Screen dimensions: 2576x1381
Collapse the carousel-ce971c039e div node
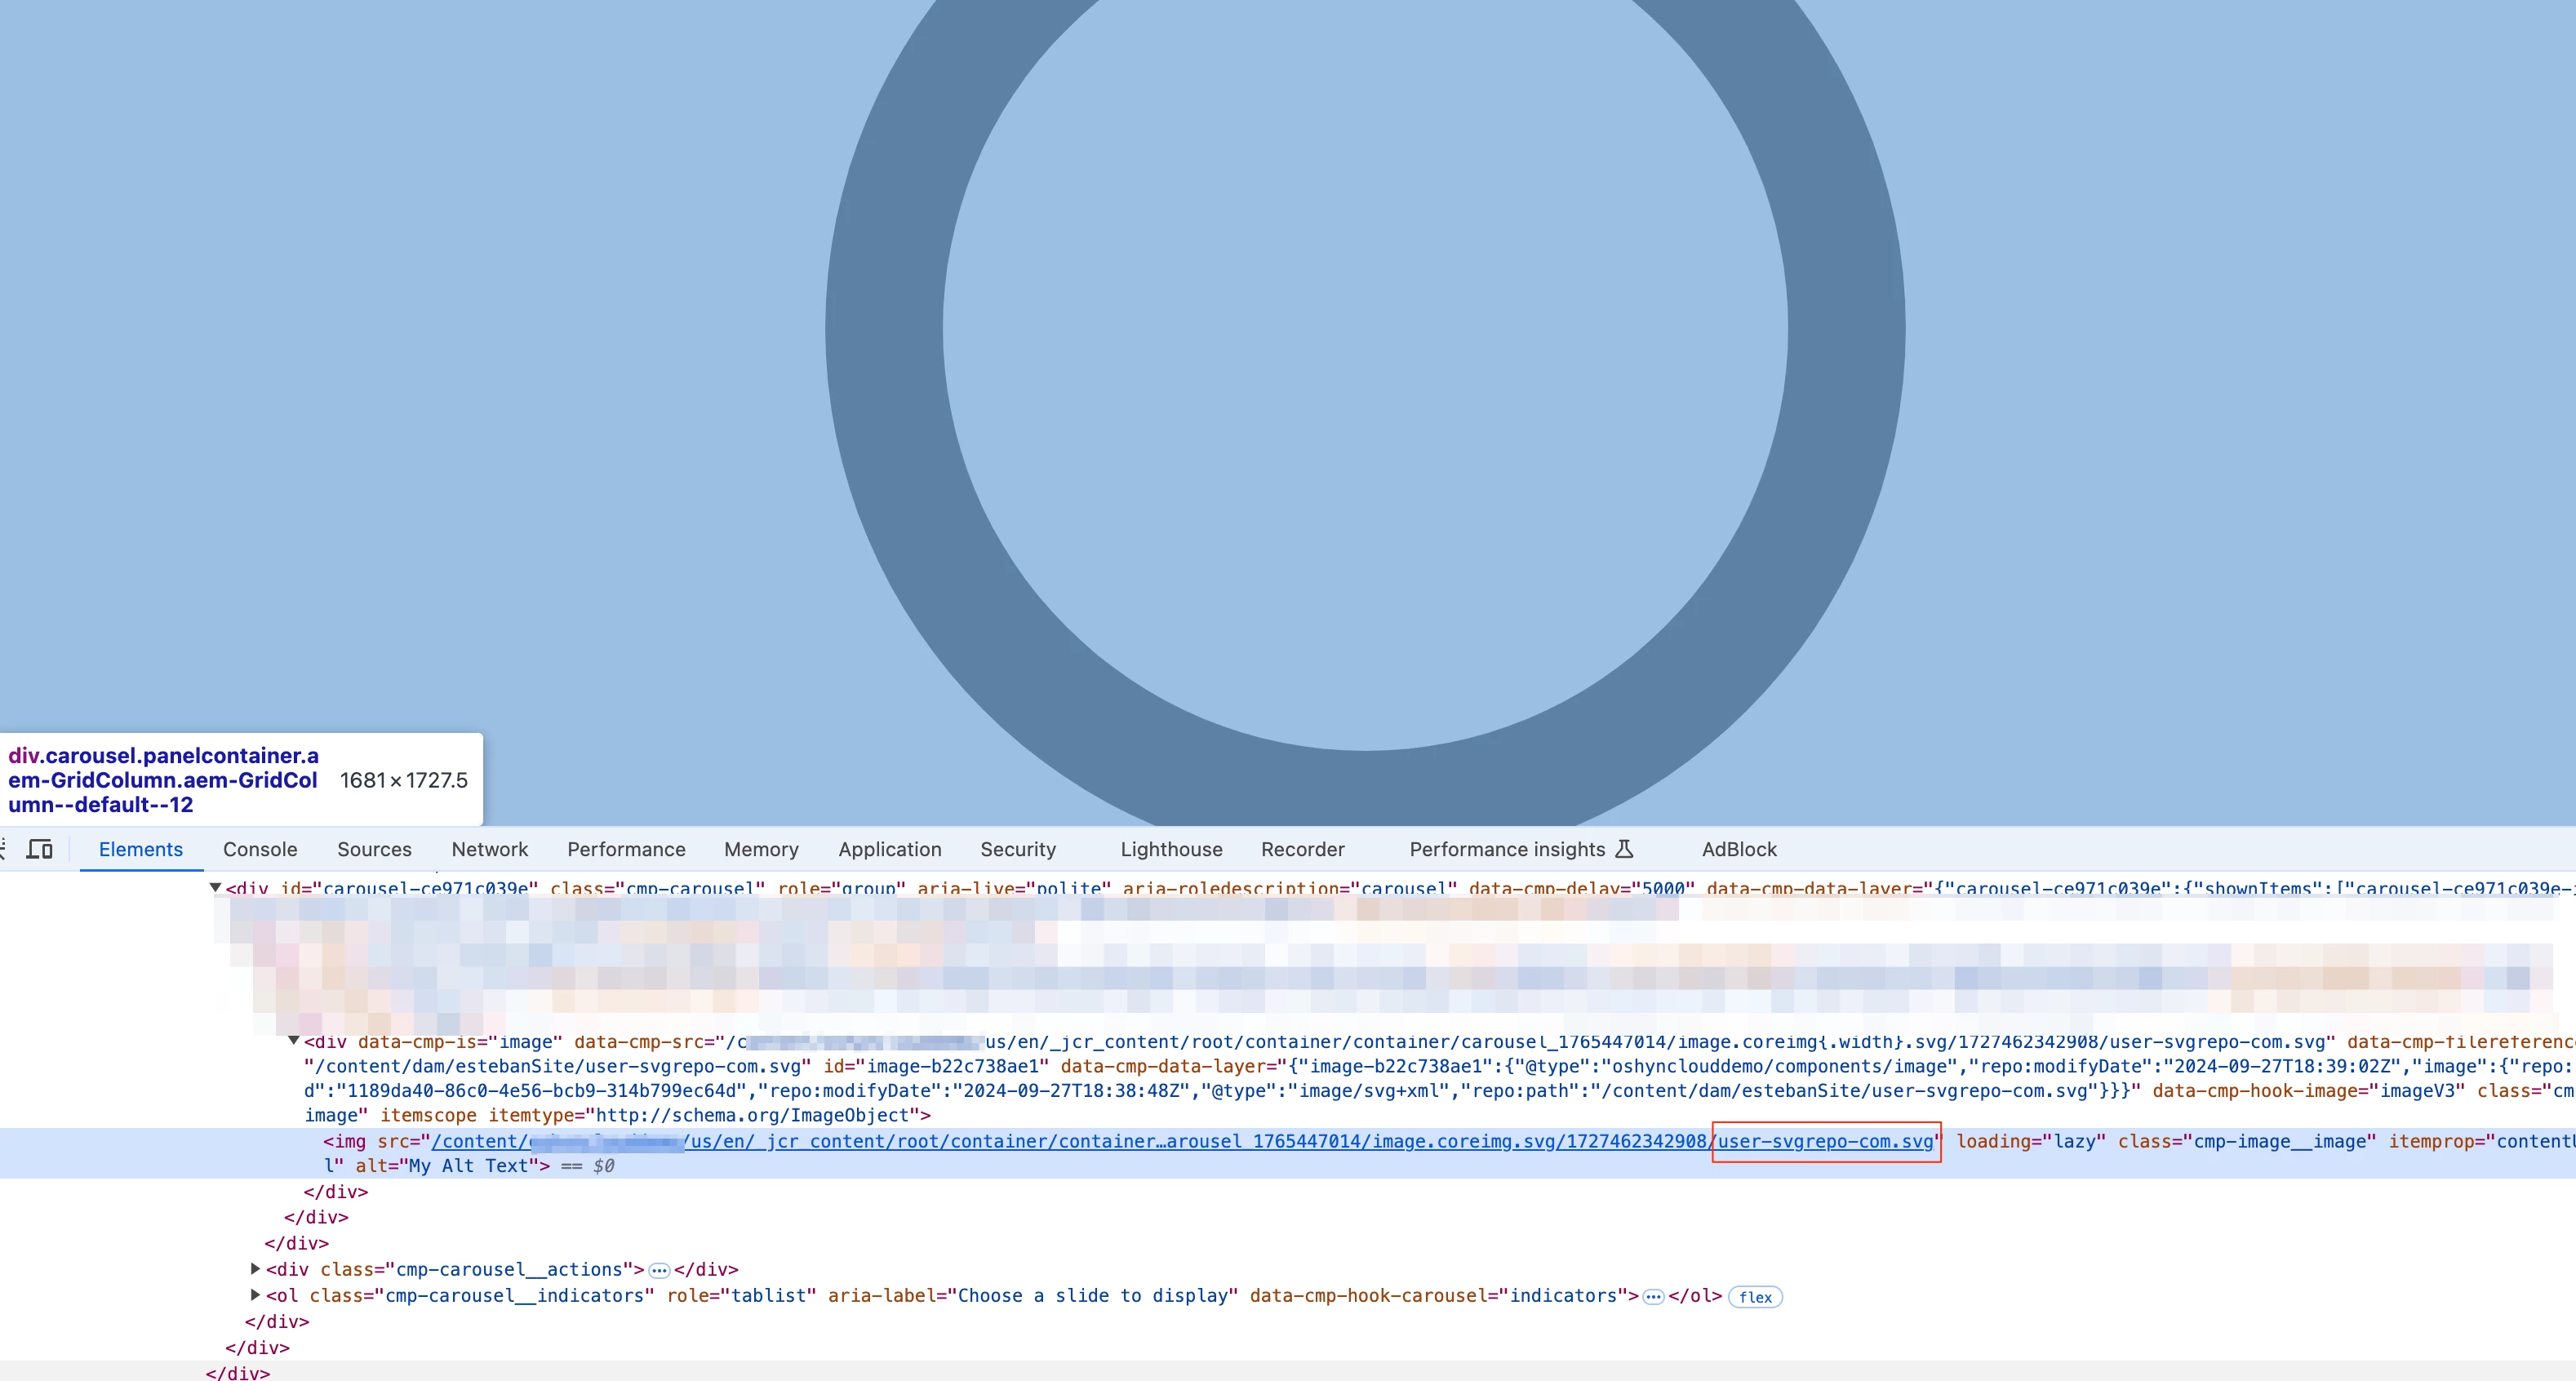tap(215, 887)
